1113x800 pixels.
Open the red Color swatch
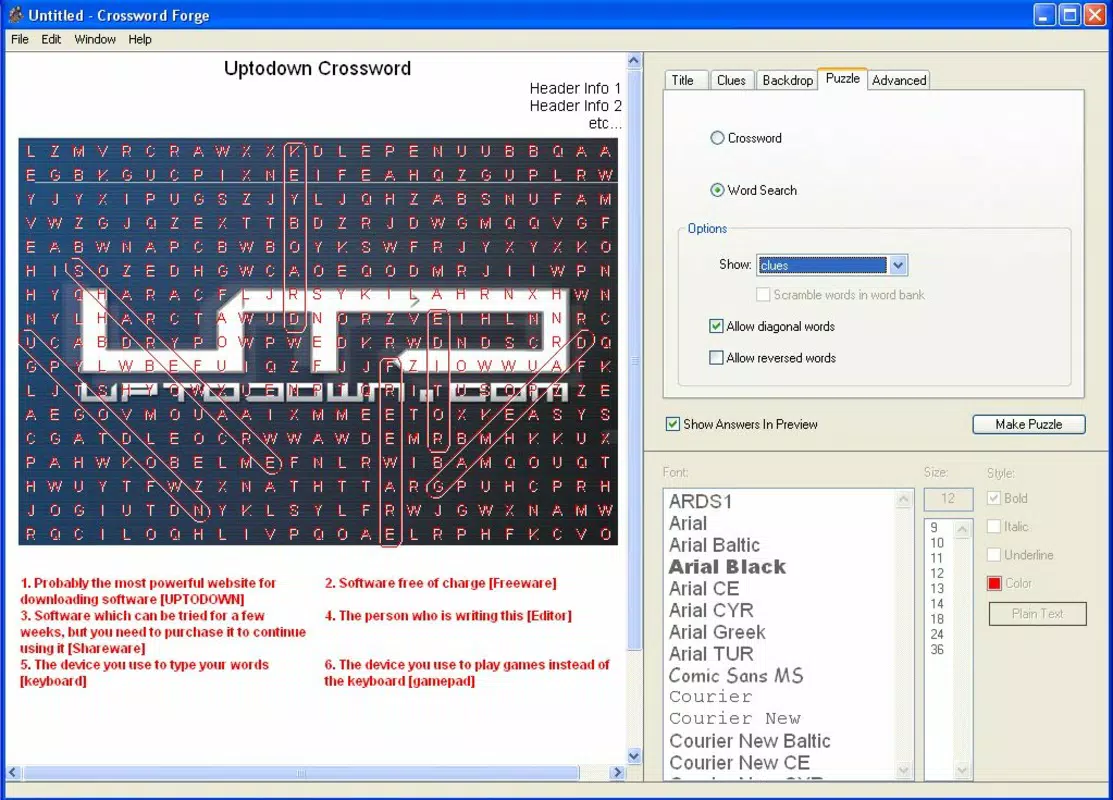tap(994, 583)
